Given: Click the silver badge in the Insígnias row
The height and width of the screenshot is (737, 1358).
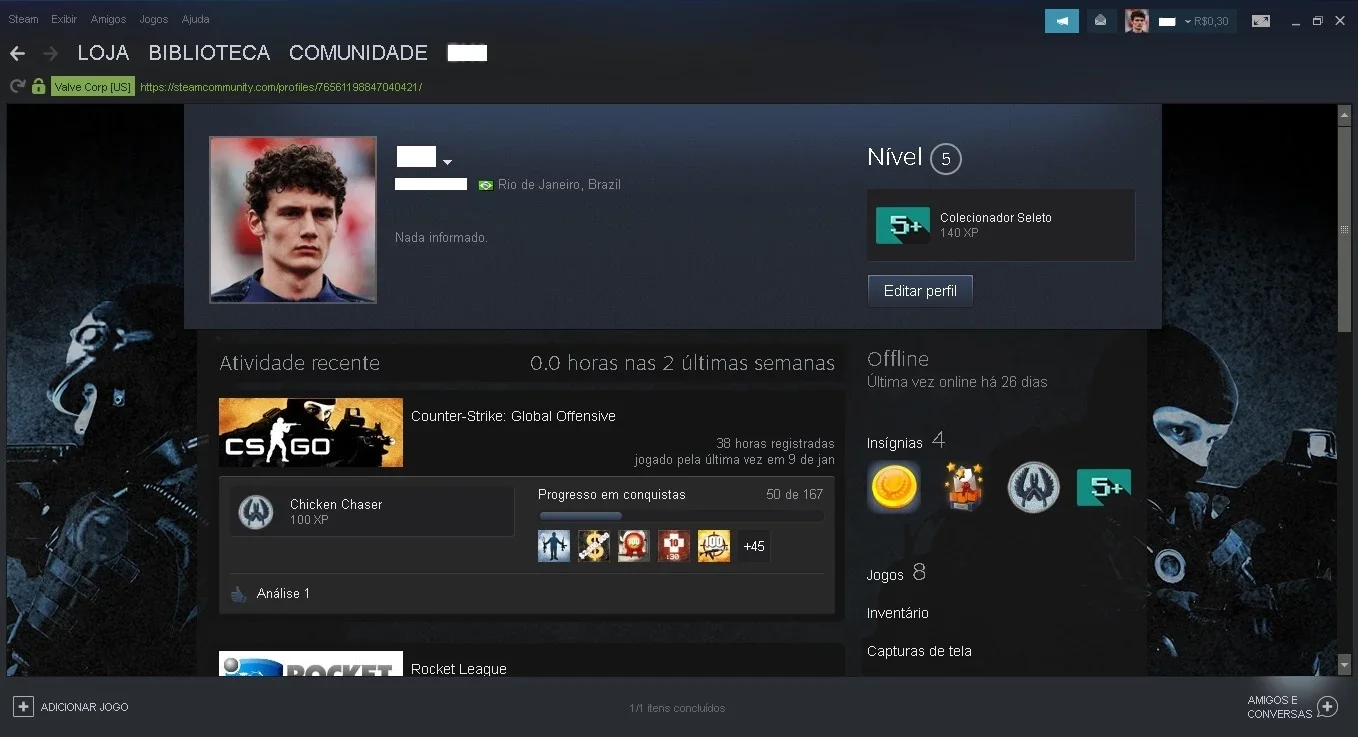Looking at the screenshot, I should 1033,487.
